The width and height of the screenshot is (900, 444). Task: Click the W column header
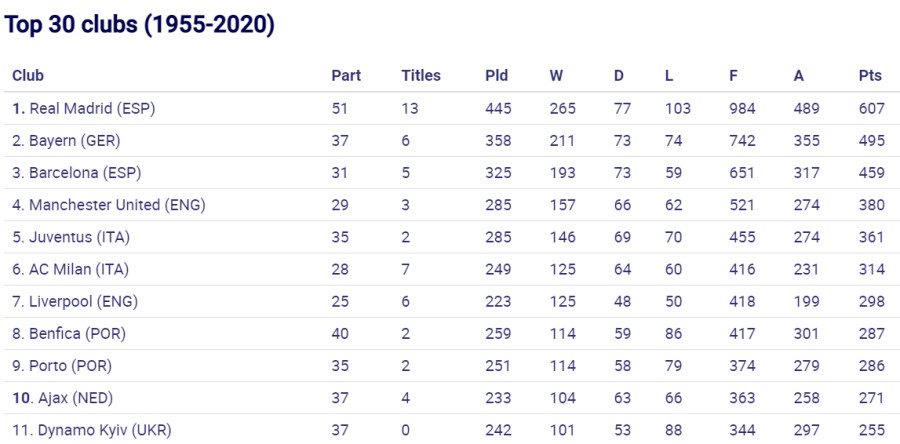click(x=556, y=76)
